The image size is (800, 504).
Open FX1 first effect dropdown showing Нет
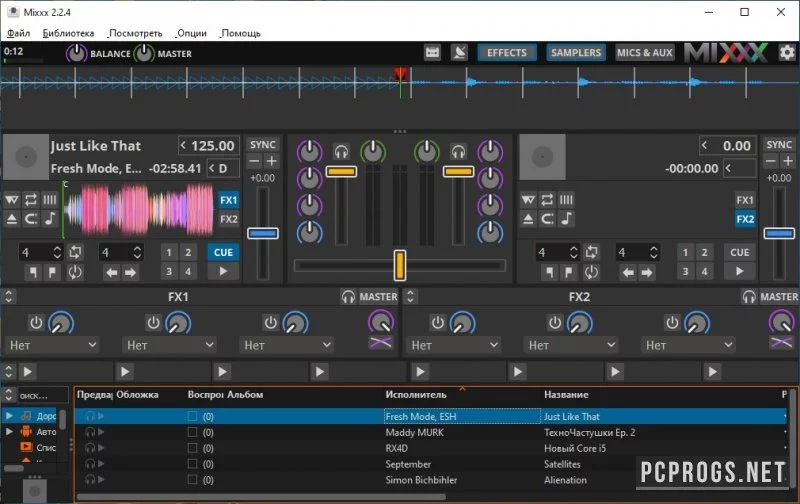52,345
